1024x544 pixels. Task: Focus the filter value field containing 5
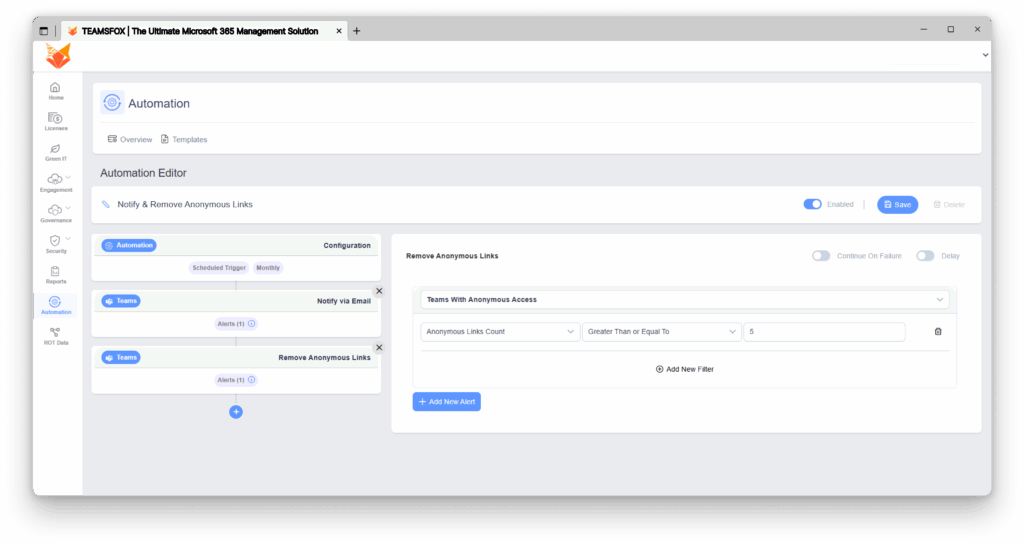[824, 332]
